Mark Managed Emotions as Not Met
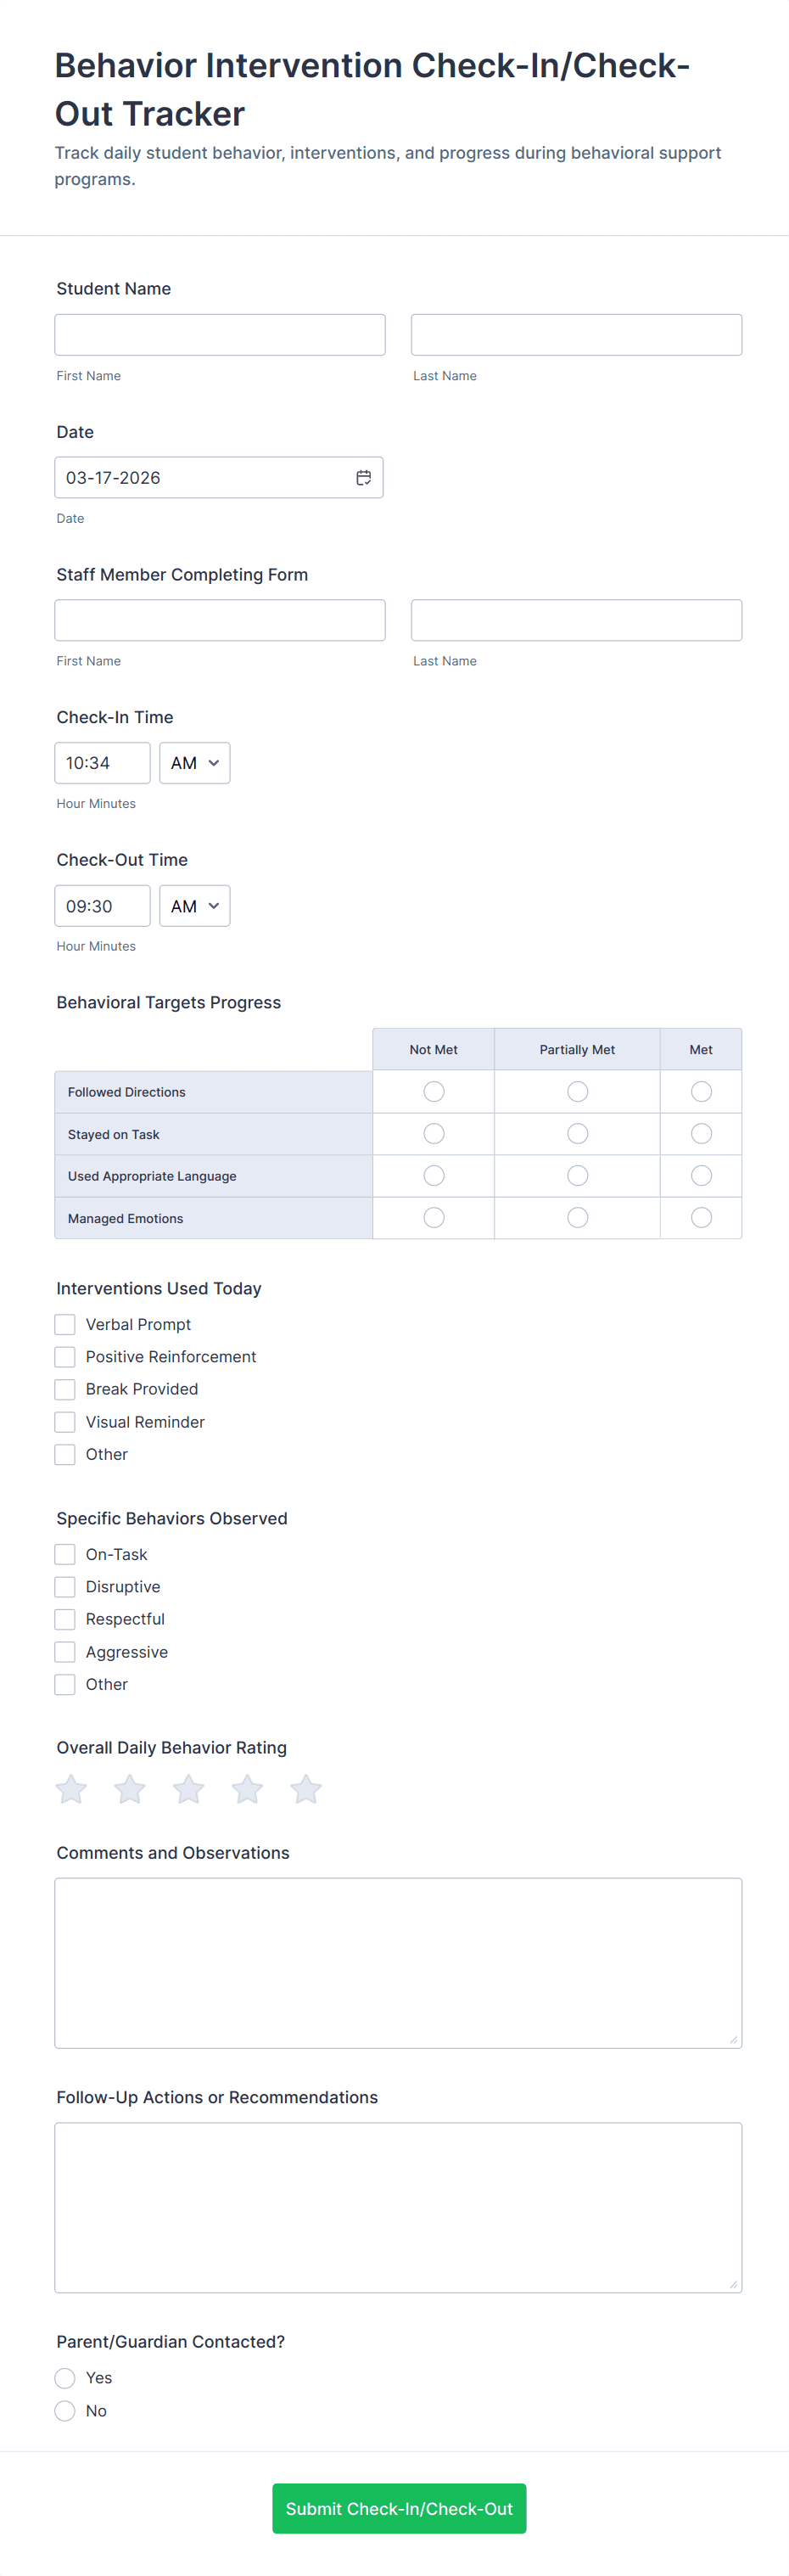The width and height of the screenshot is (789, 2576). pyautogui.click(x=433, y=1217)
